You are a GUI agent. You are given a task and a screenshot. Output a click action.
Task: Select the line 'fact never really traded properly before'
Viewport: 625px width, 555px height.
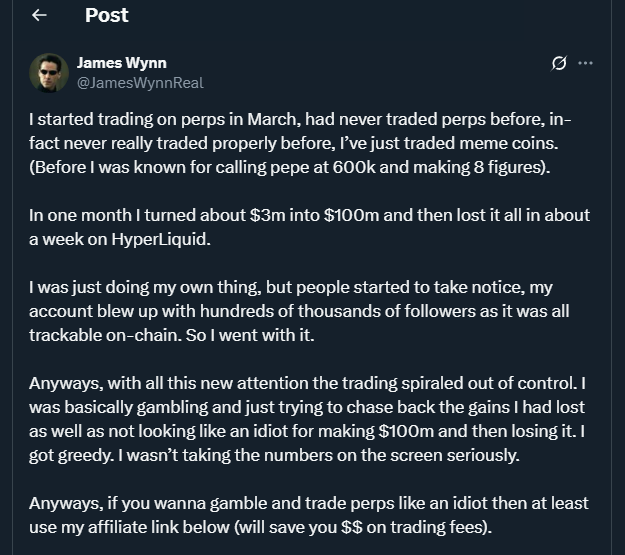(x=293, y=144)
